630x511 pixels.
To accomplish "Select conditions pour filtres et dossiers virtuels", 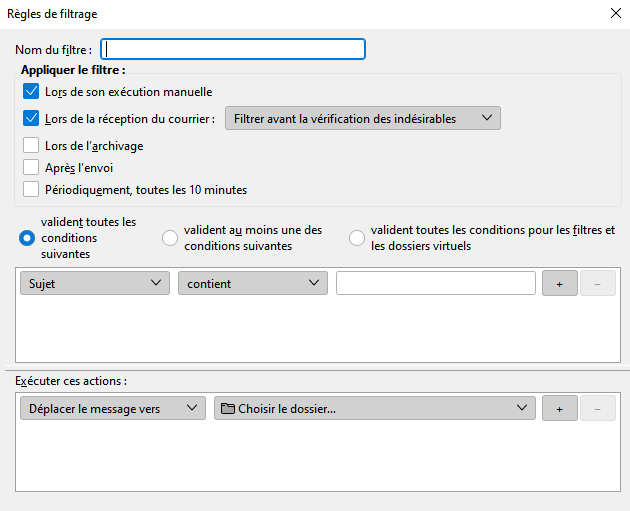I will click(357, 238).
